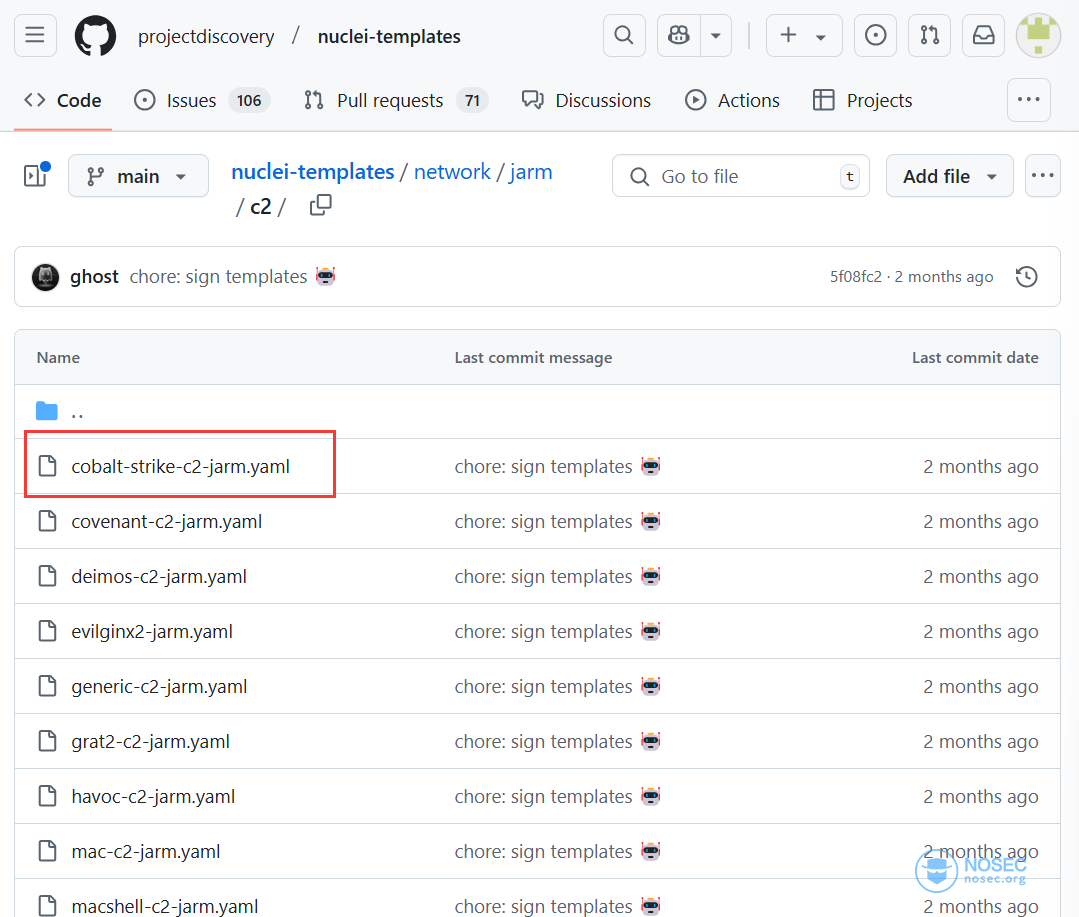
Task: Open the Pull requests count badge 71
Action: (x=472, y=100)
